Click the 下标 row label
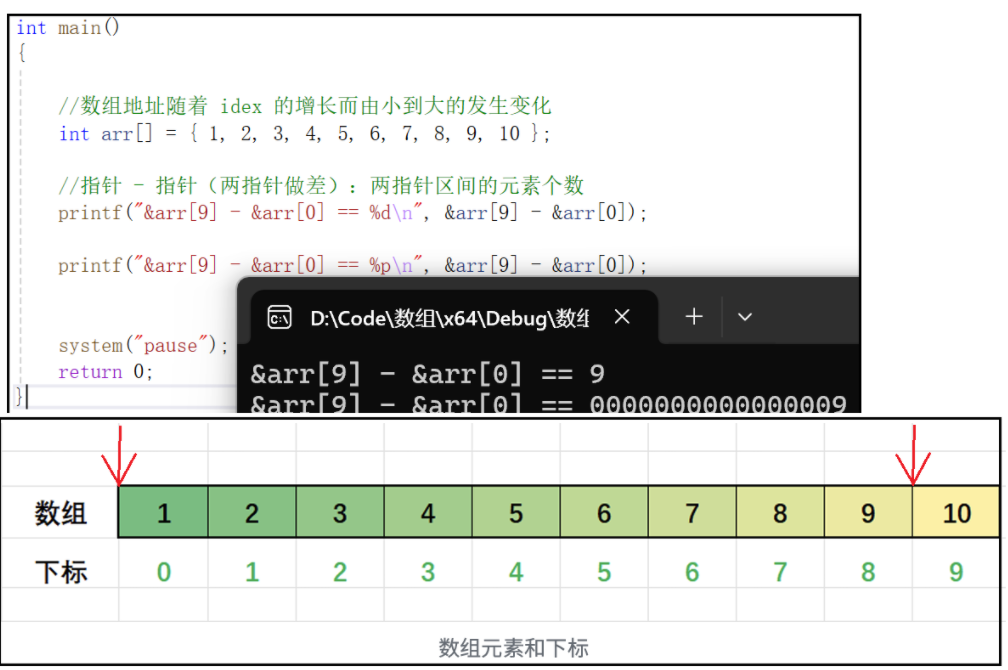The height and width of the screenshot is (670, 1008). pos(60,572)
